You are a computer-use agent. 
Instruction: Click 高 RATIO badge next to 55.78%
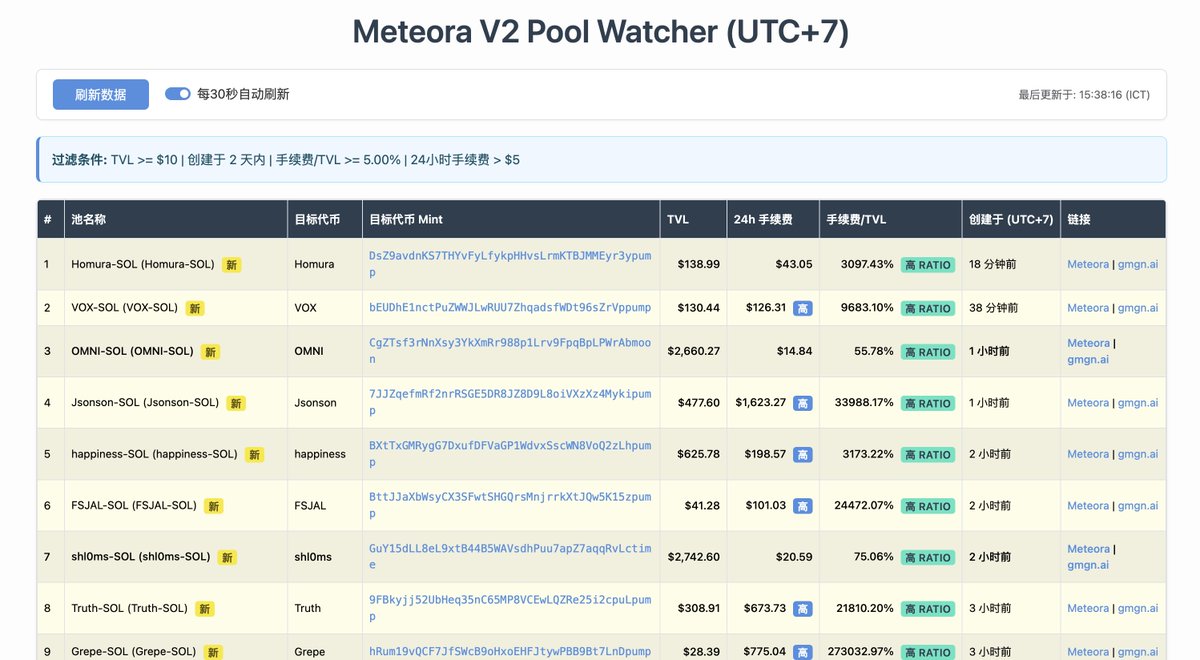pos(928,352)
